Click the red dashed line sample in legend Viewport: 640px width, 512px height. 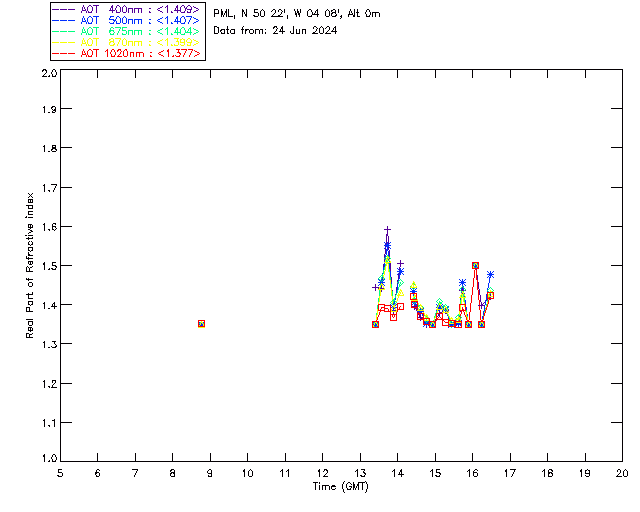(x=64, y=53)
